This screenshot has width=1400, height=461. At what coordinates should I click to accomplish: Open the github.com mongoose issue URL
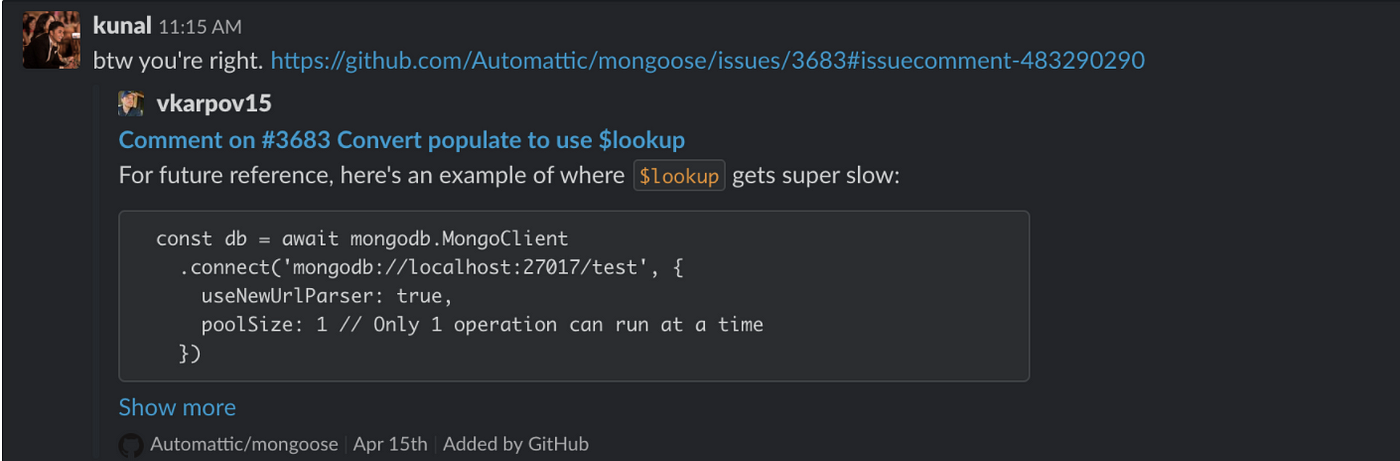coord(707,61)
